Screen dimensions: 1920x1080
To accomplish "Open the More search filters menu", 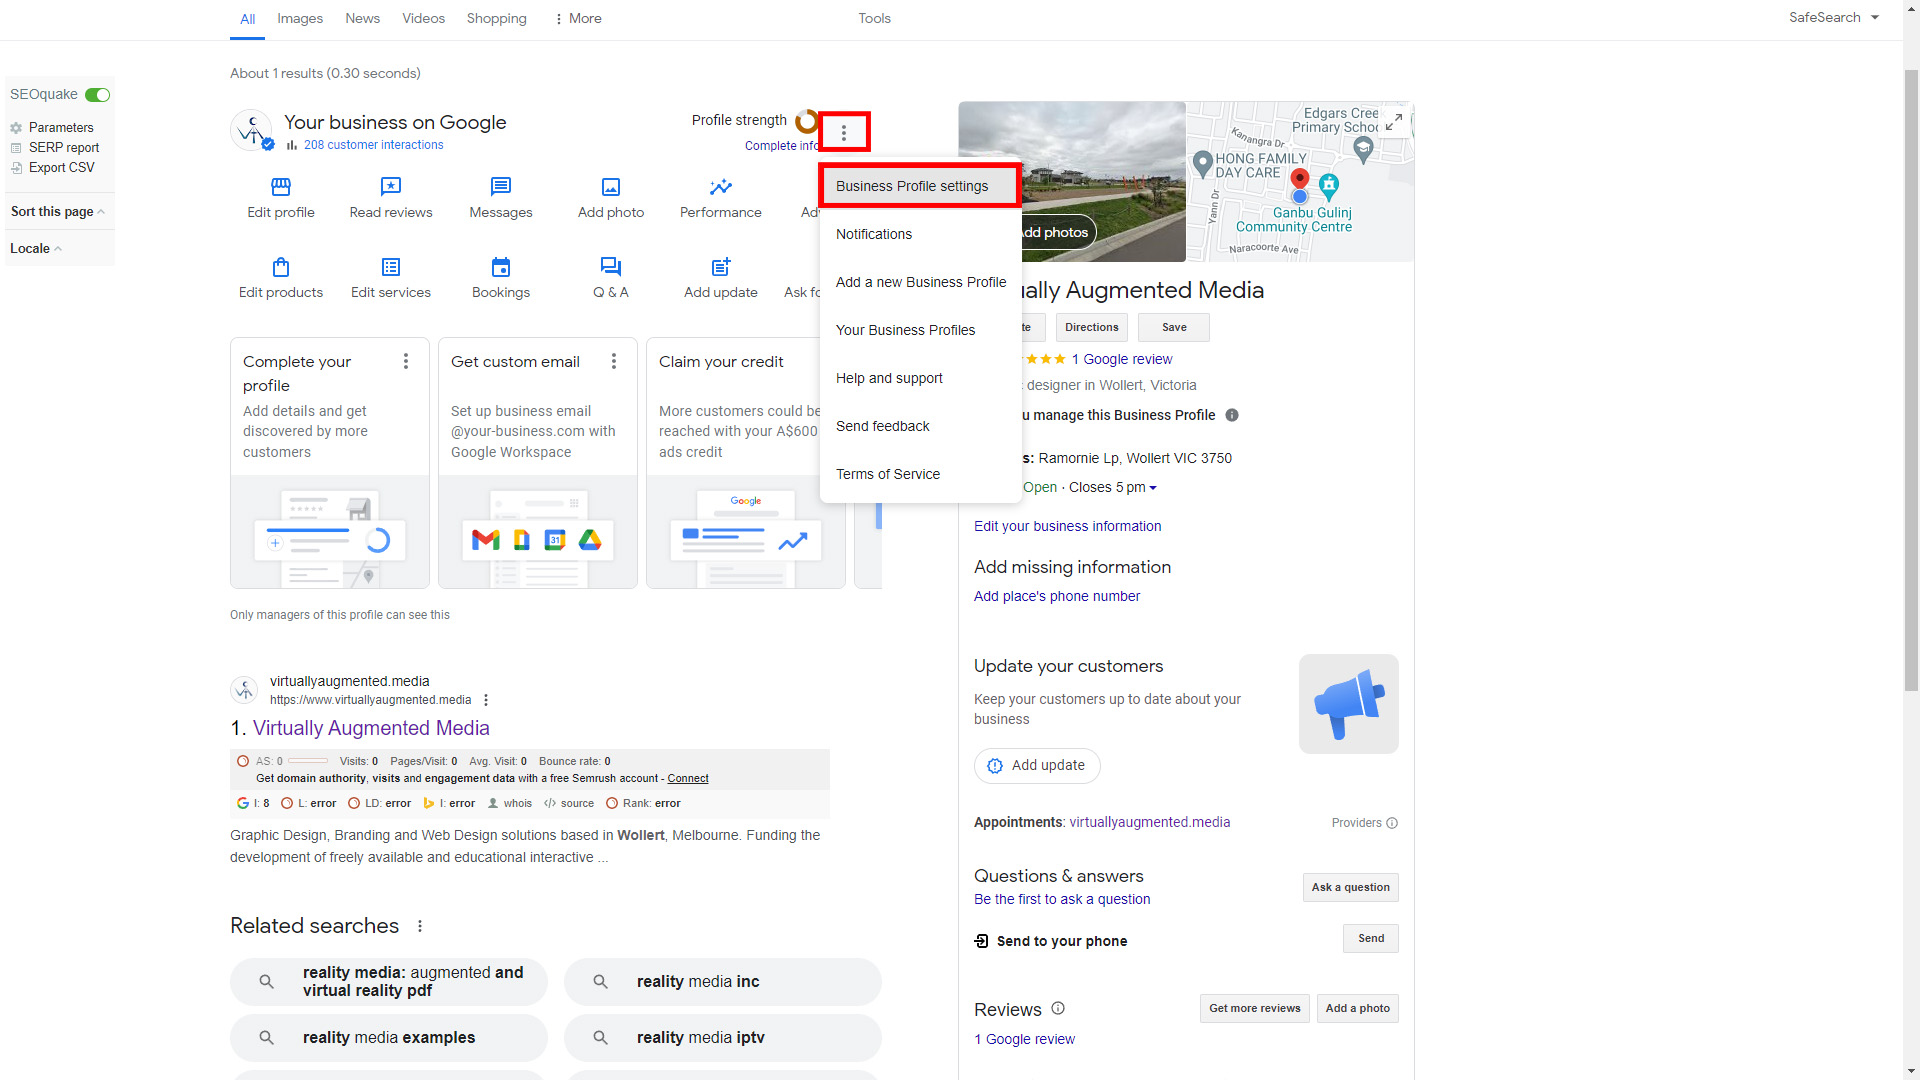I will 578,18.
